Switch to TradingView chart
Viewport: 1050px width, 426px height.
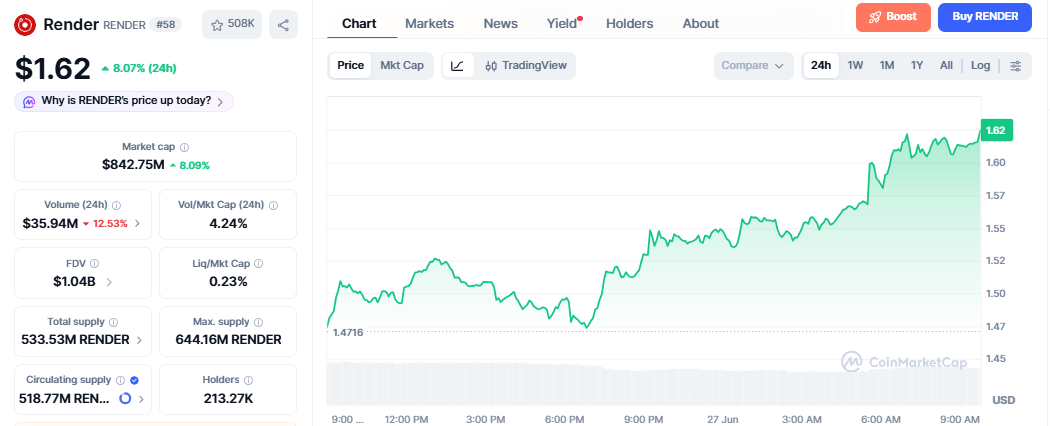tap(526, 66)
